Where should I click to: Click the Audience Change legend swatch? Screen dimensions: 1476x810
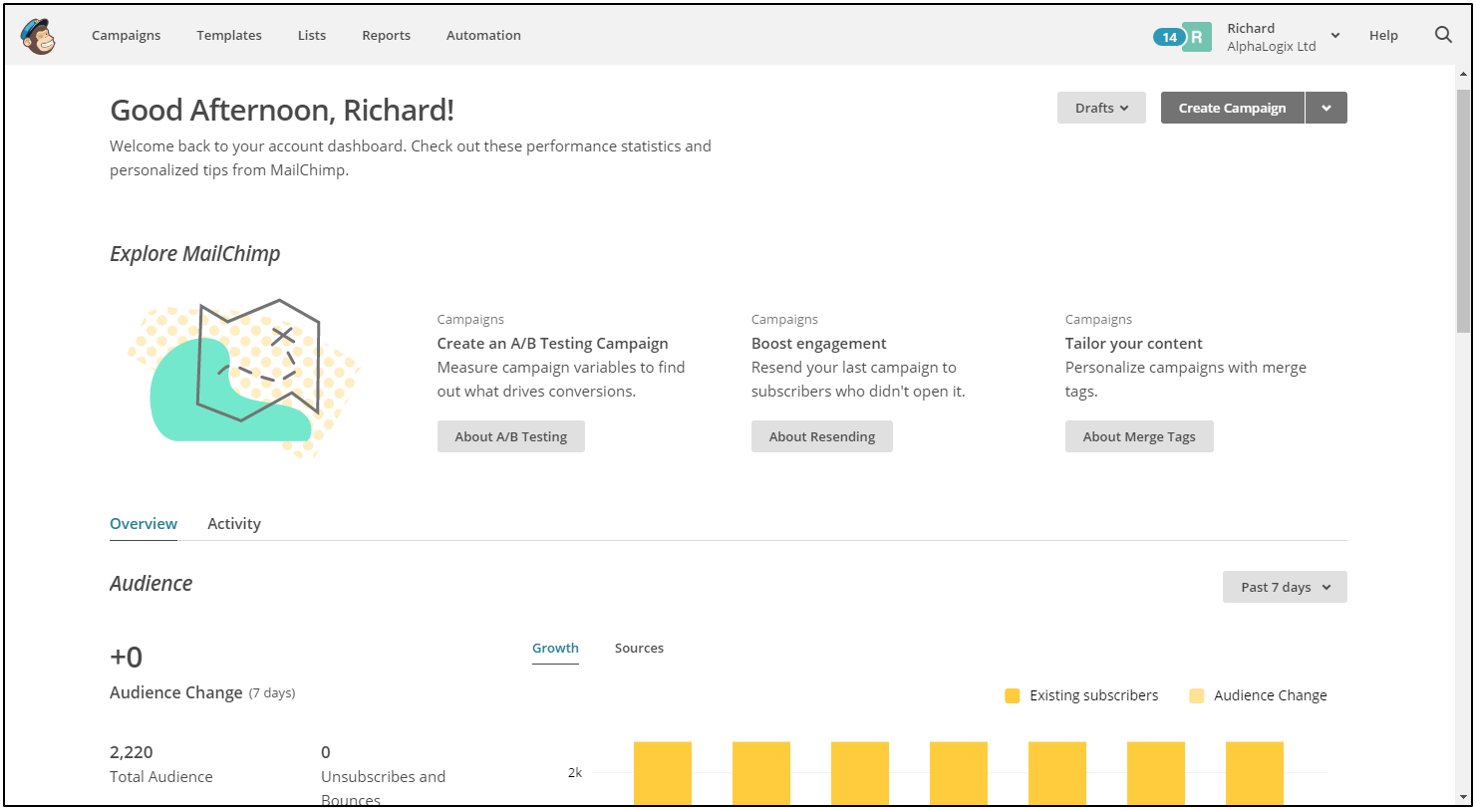(x=1197, y=696)
